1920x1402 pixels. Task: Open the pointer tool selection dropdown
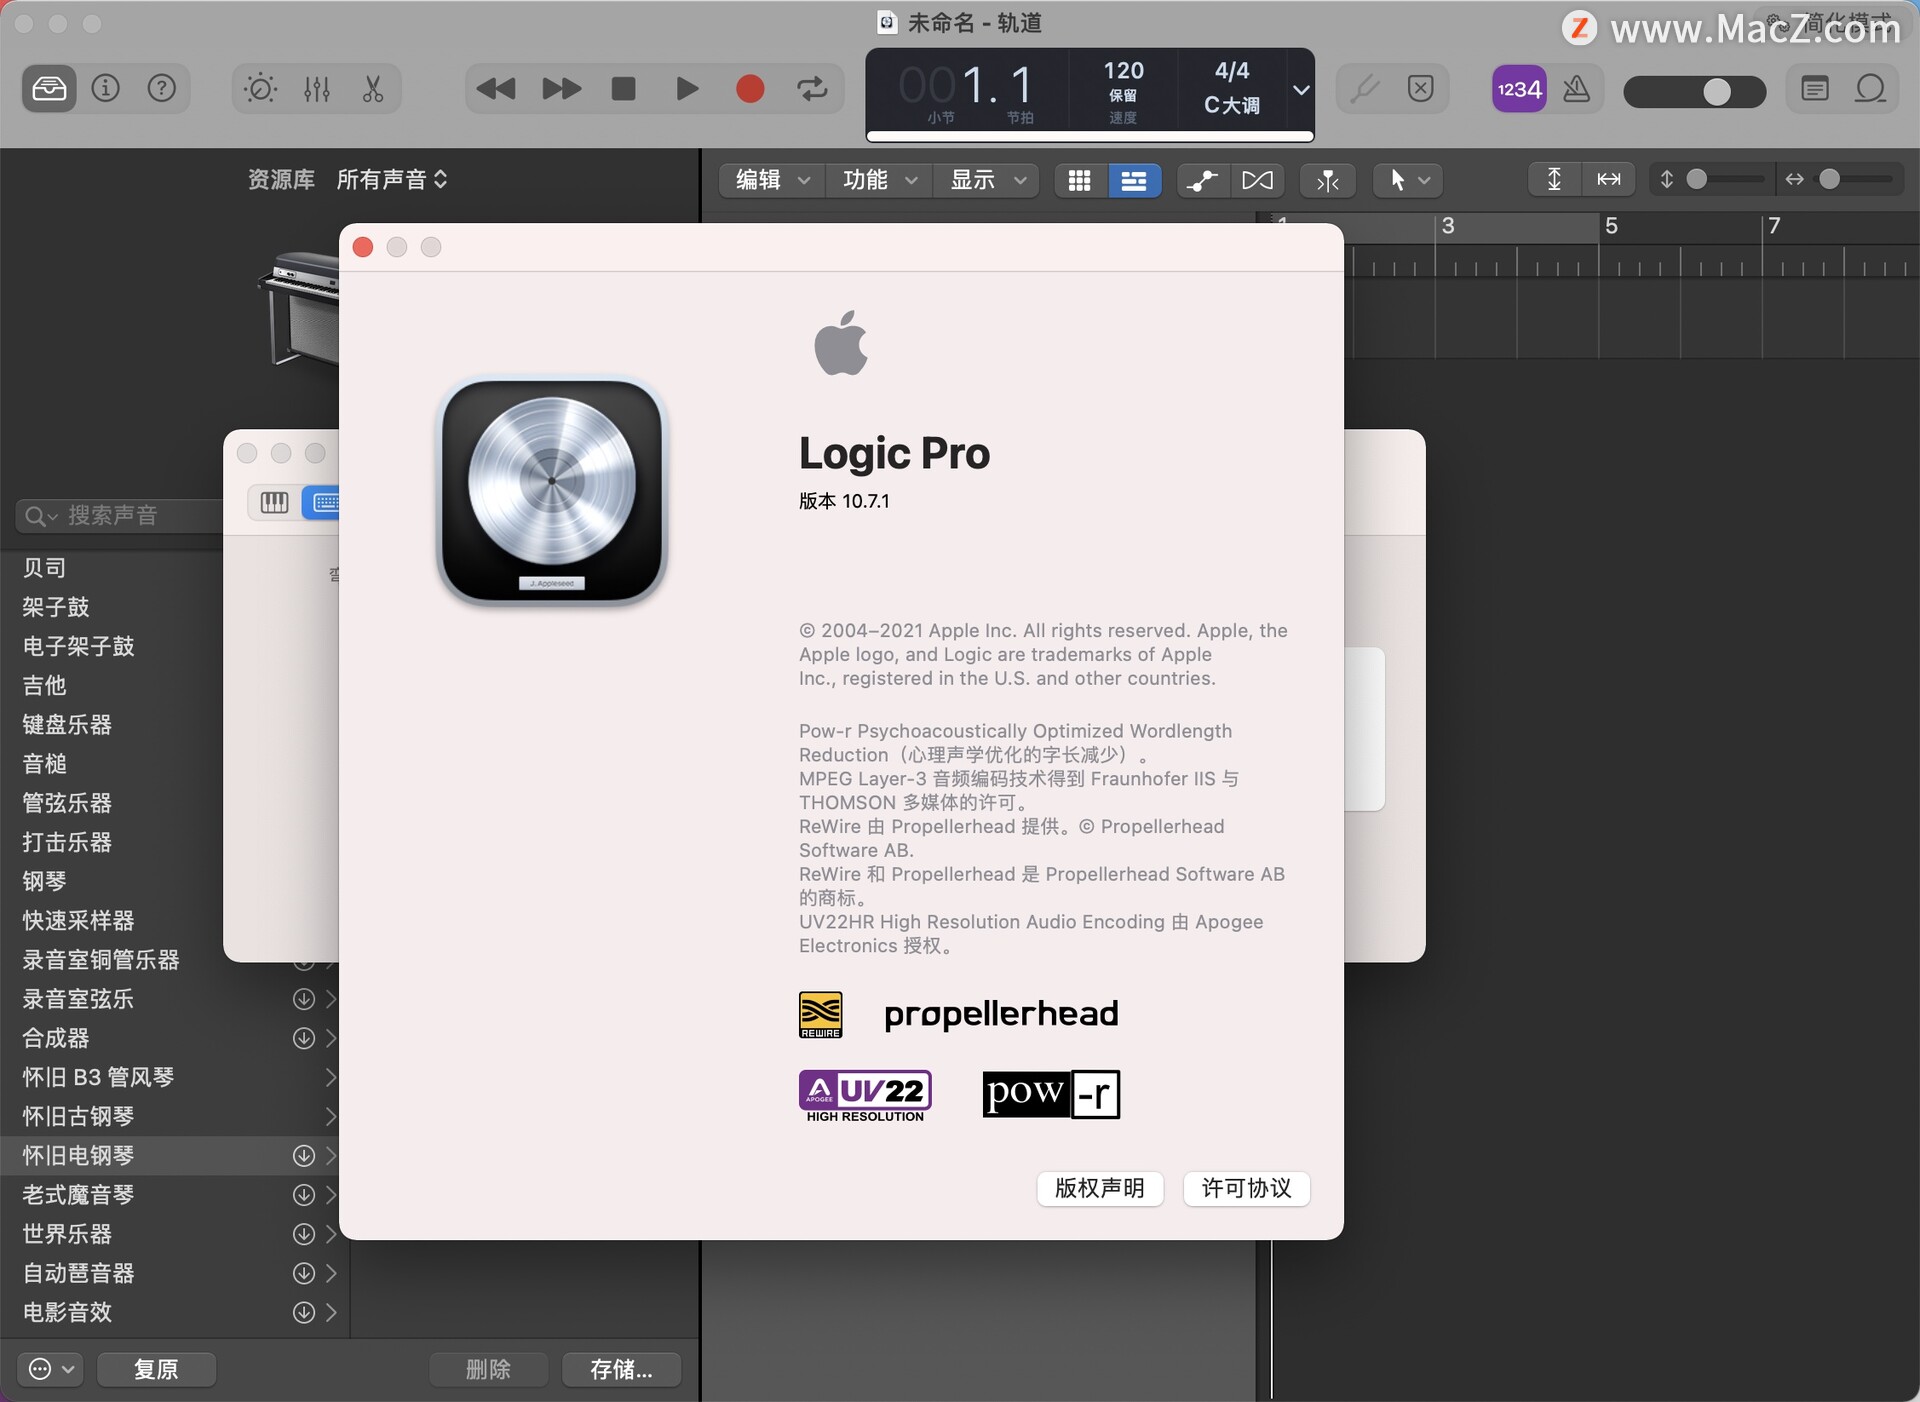tap(1409, 180)
